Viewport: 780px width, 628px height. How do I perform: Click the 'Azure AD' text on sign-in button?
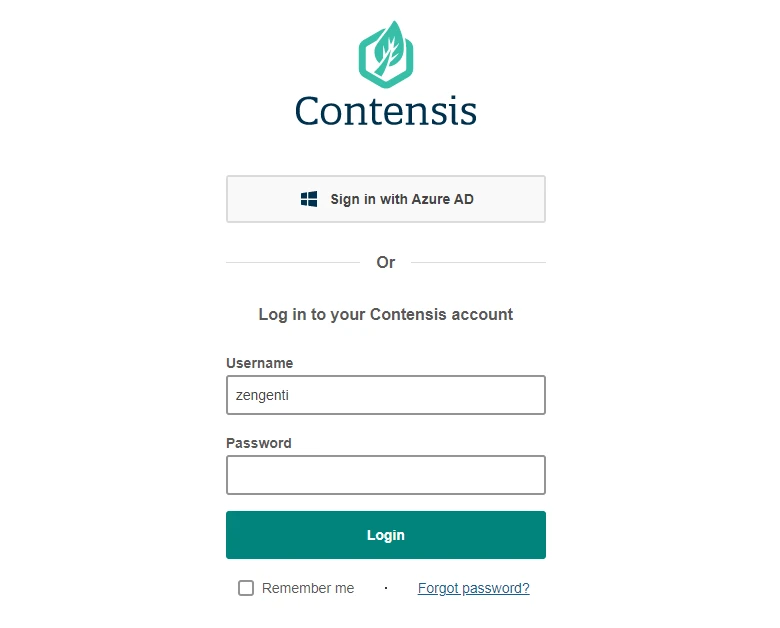tap(443, 199)
